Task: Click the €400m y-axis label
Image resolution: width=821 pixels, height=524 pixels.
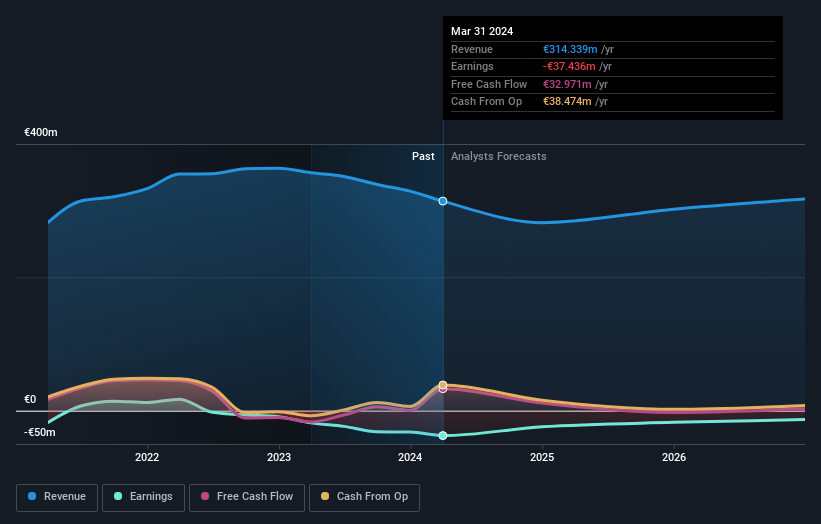Action: 41,132
